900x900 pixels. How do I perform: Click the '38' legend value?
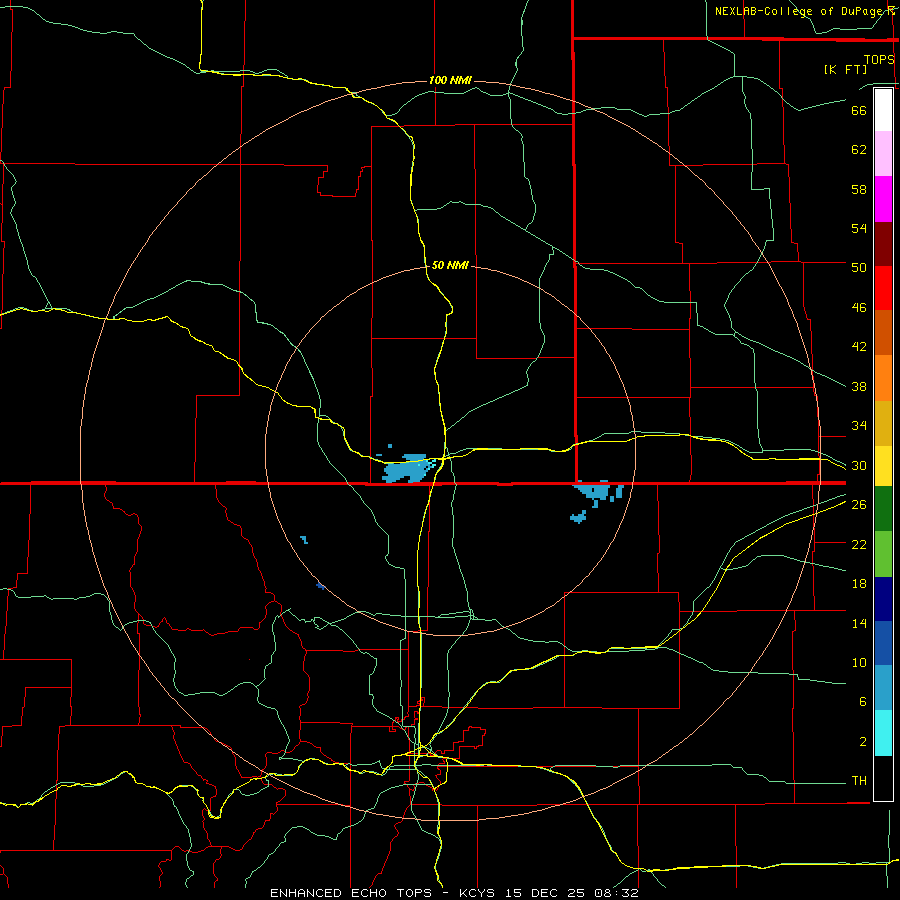(x=859, y=387)
